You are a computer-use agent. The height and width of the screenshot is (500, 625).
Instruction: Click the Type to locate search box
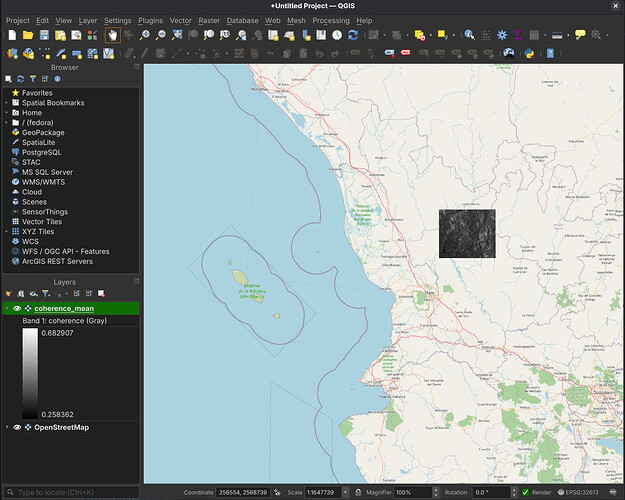click(72, 492)
